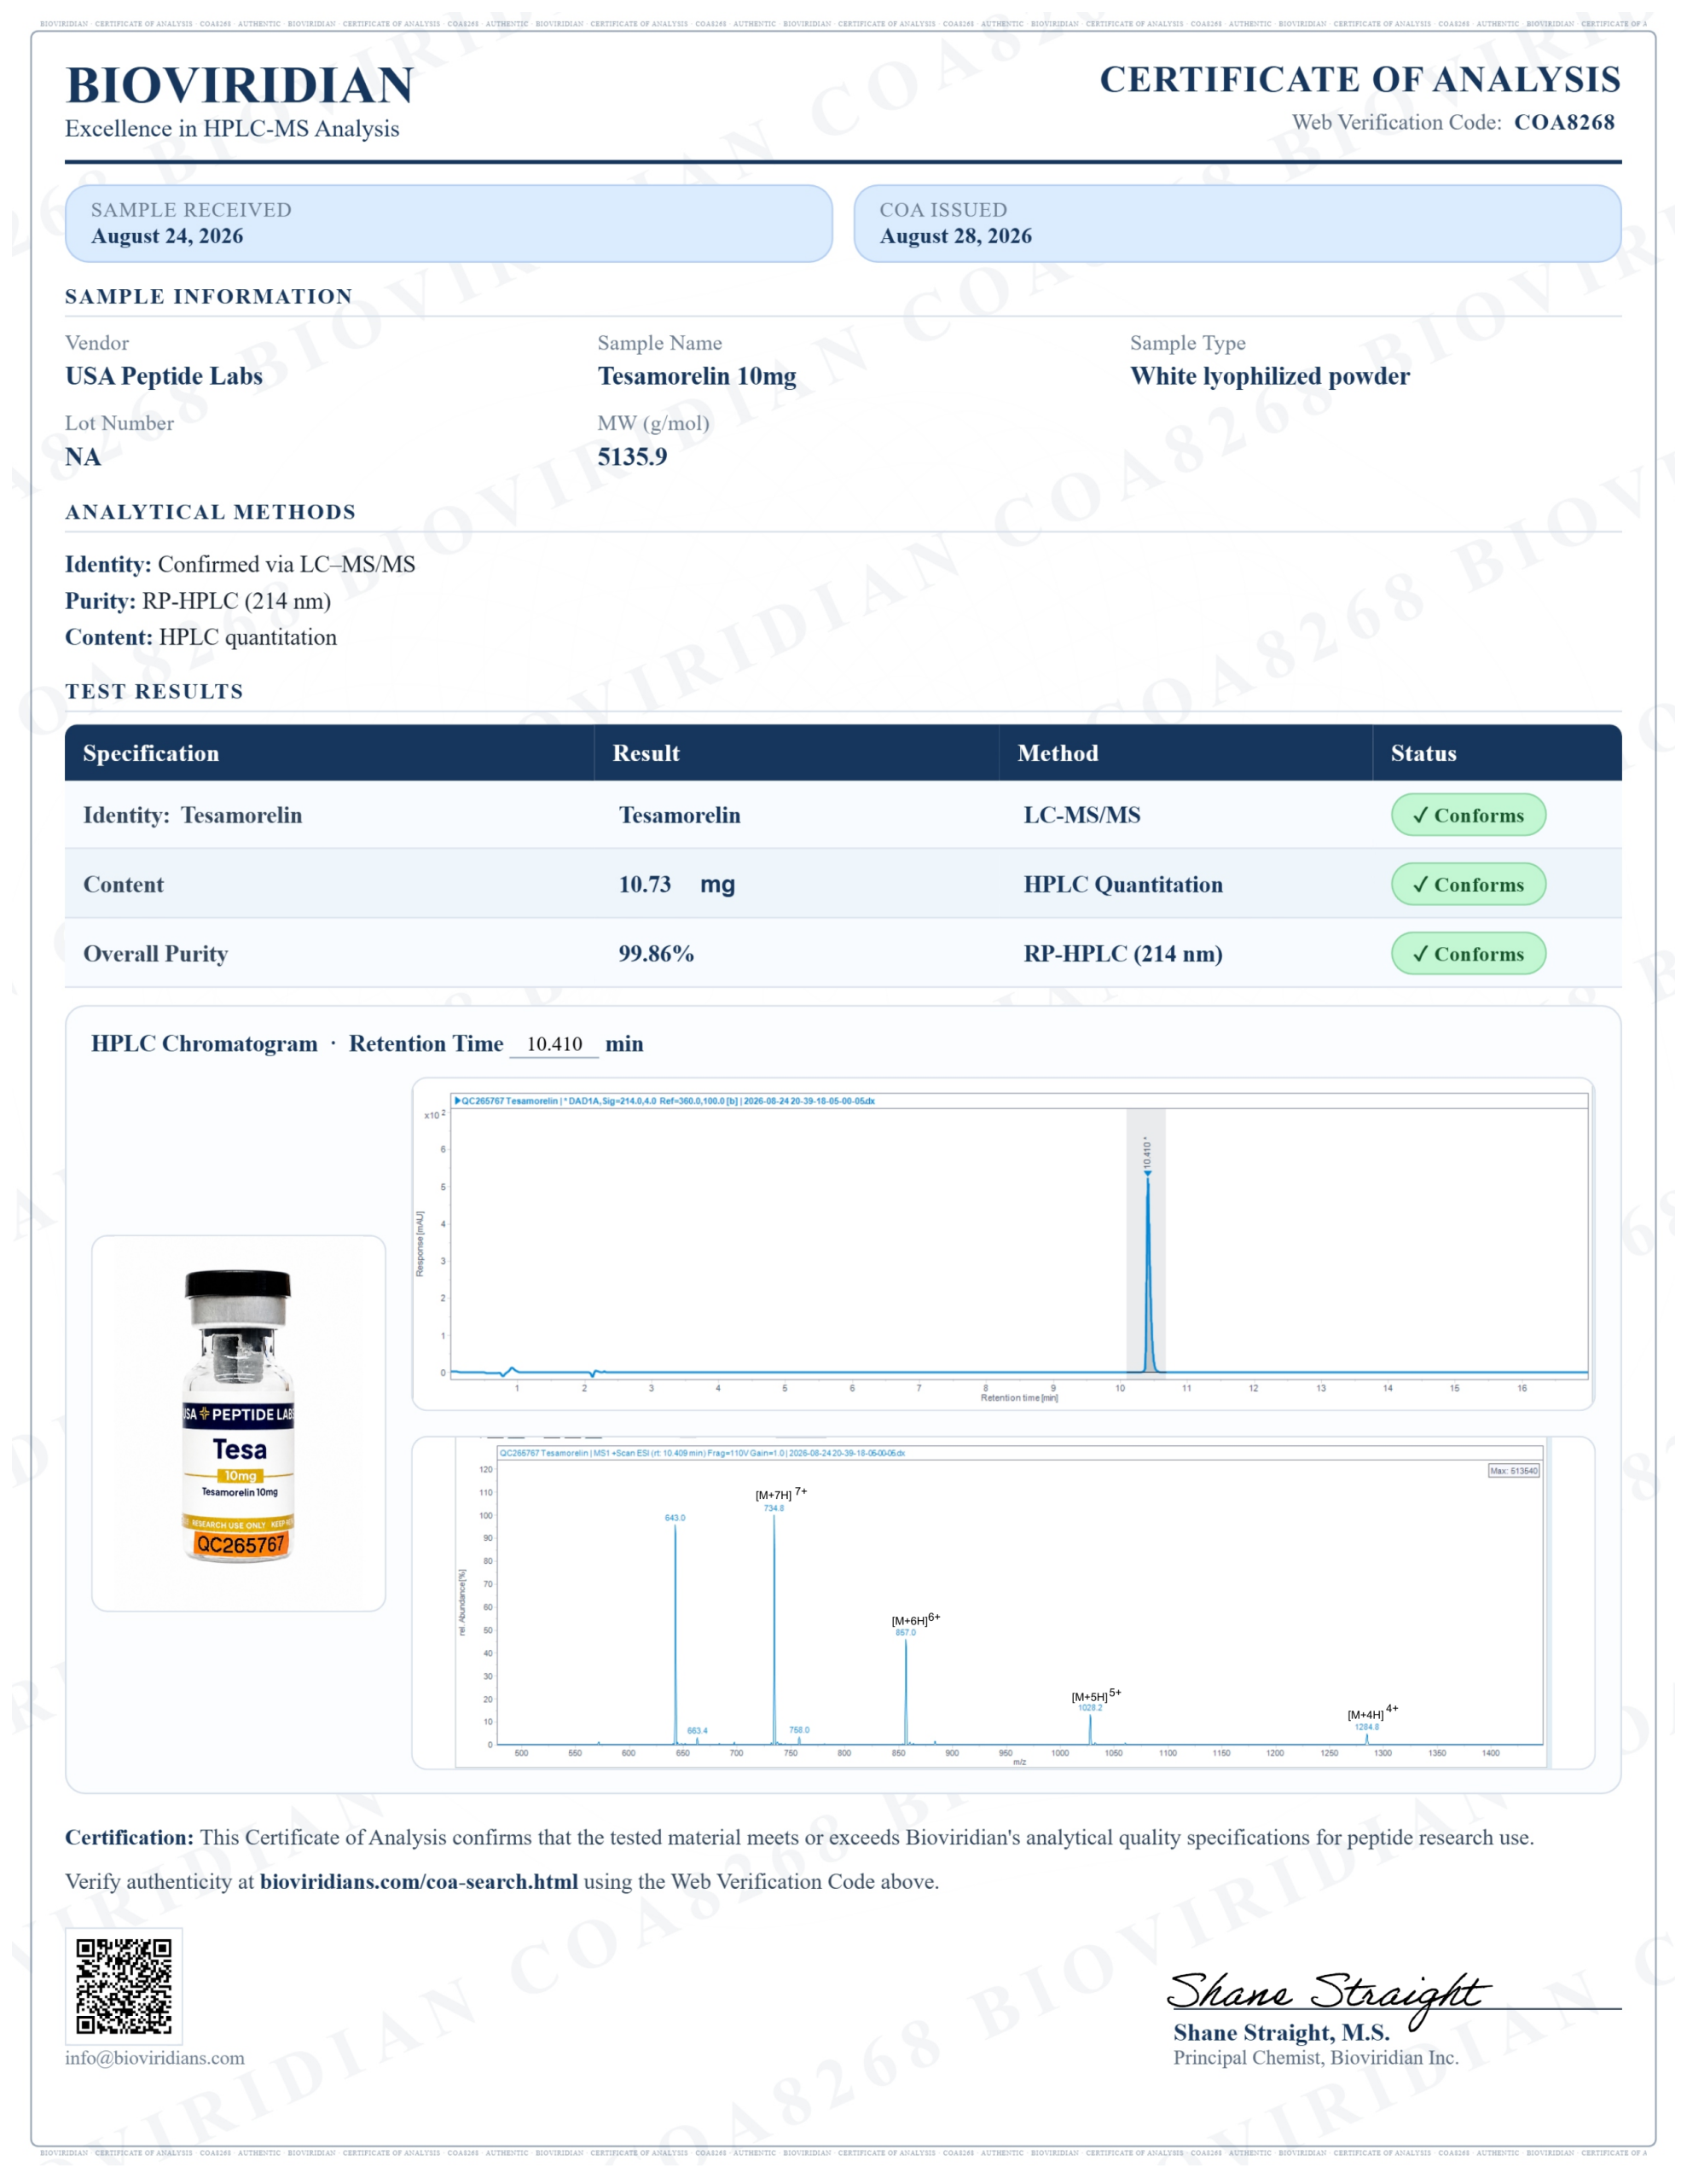Screen dimensions: 1687x2184
Task: Click the [M+4H]4+ peak label
Action: tap(1373, 1713)
